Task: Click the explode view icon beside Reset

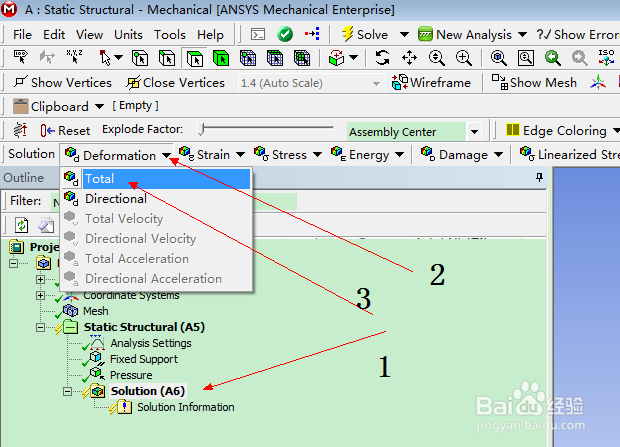Action: 20,130
